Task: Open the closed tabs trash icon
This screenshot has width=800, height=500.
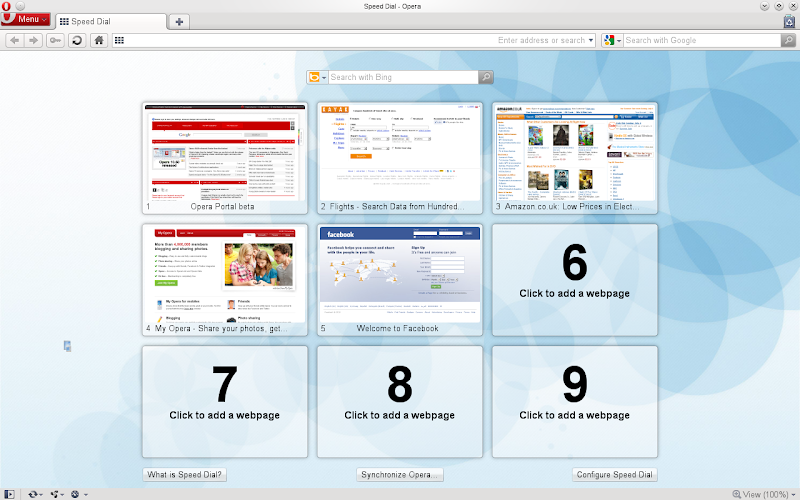Action: [x=789, y=21]
